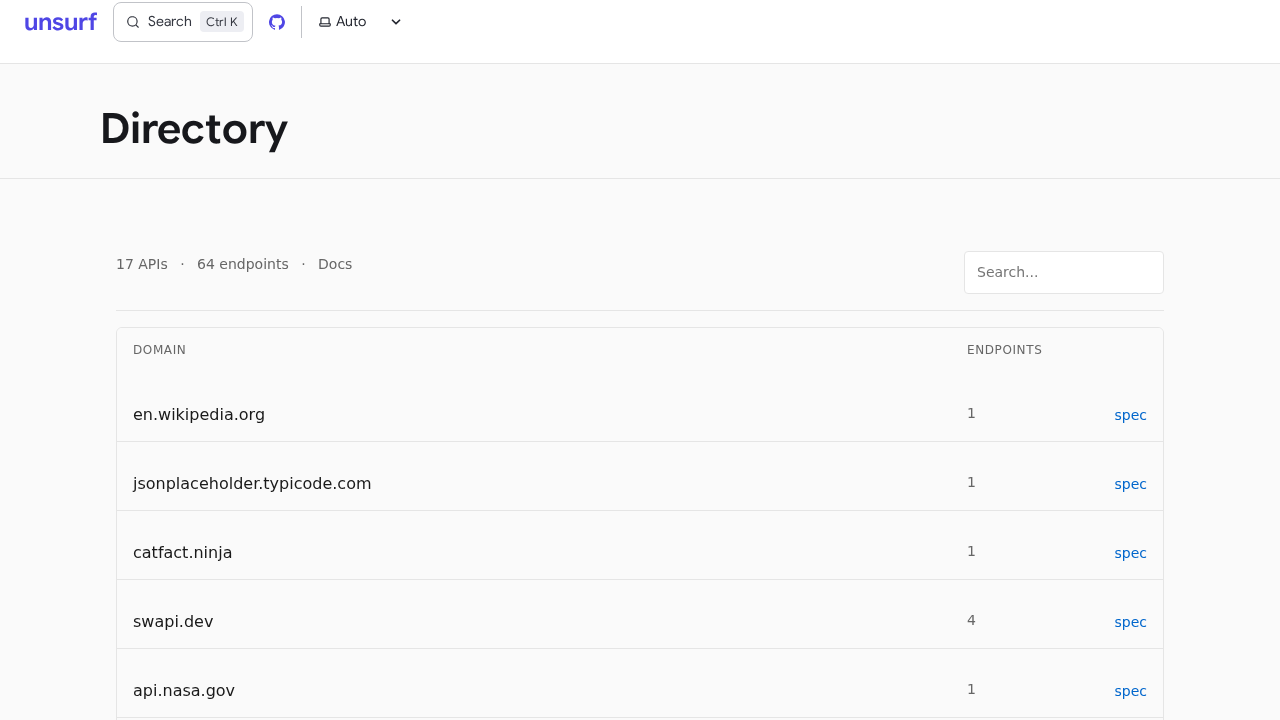Open the GitHub icon link
Viewport: 1280px width, 720px height.
point(277,22)
